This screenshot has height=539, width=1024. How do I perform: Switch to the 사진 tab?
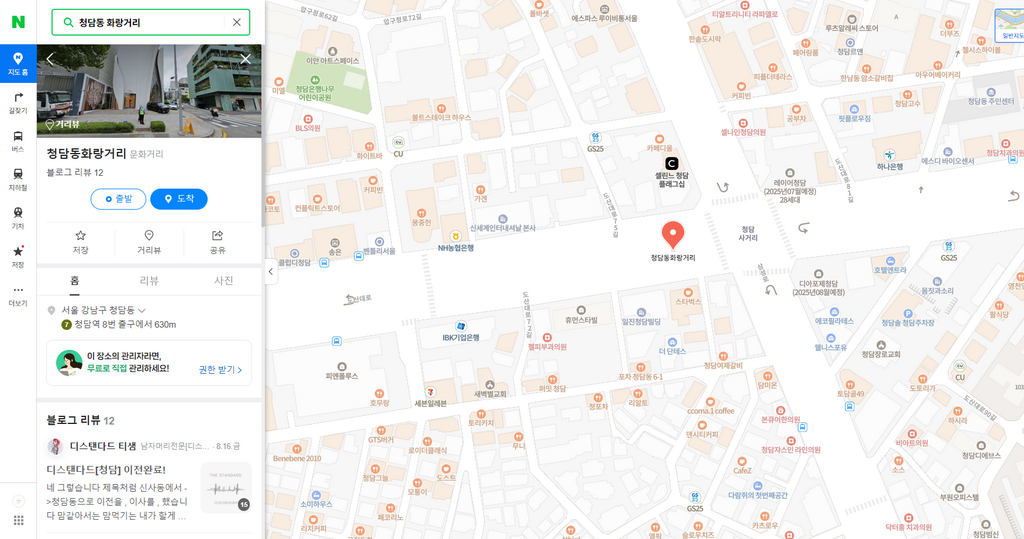click(x=223, y=281)
